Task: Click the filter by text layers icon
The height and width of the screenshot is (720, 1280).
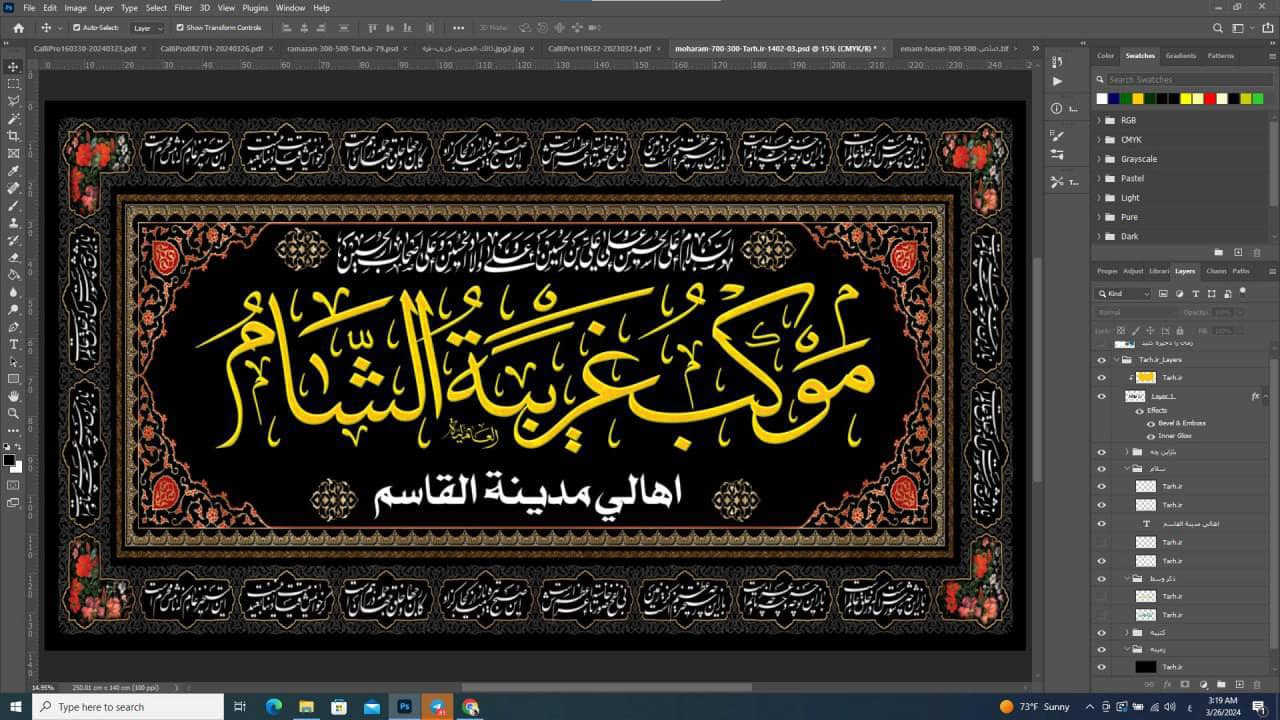Action: point(1196,294)
